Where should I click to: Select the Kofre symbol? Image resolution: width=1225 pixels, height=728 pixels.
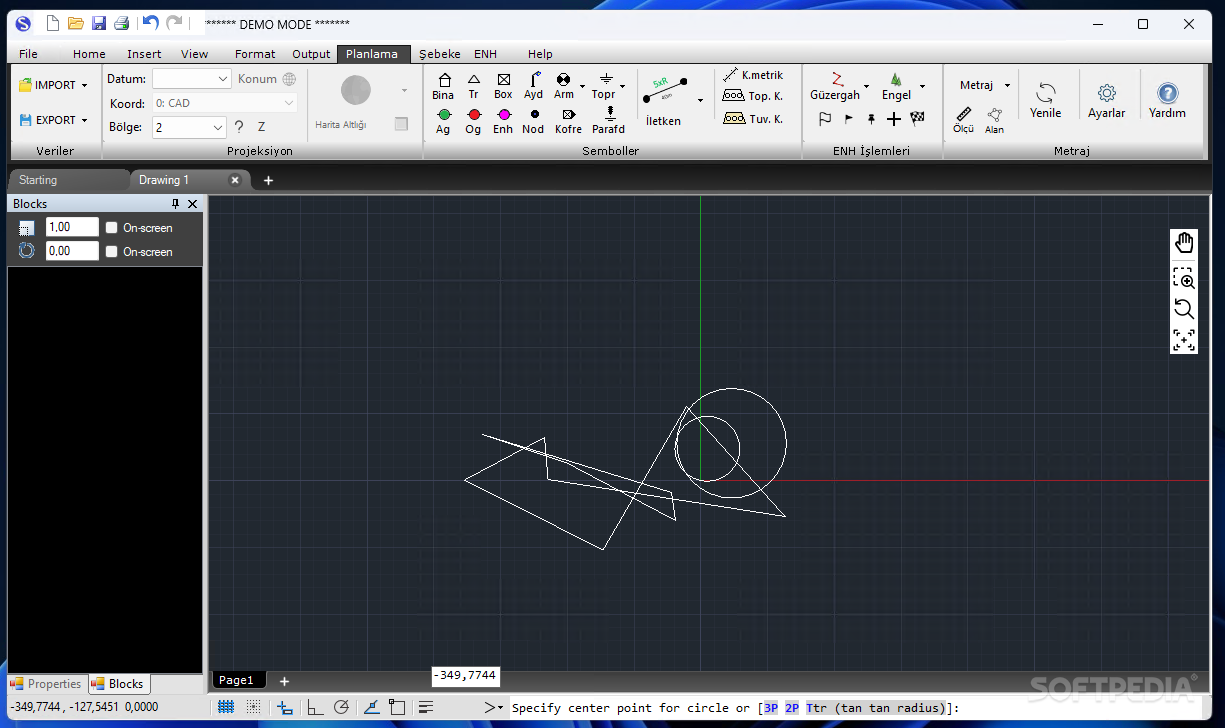coord(568,121)
